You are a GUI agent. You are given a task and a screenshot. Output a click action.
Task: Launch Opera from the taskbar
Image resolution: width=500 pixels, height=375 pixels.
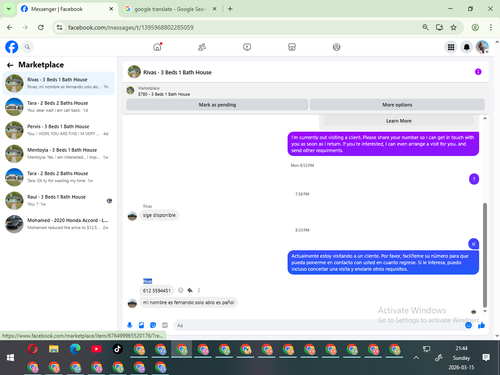[x=32, y=349]
